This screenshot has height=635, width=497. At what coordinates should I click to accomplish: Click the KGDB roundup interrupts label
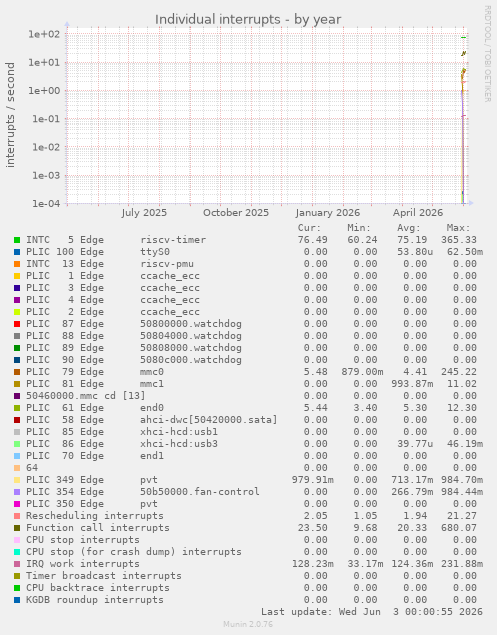coord(95,600)
